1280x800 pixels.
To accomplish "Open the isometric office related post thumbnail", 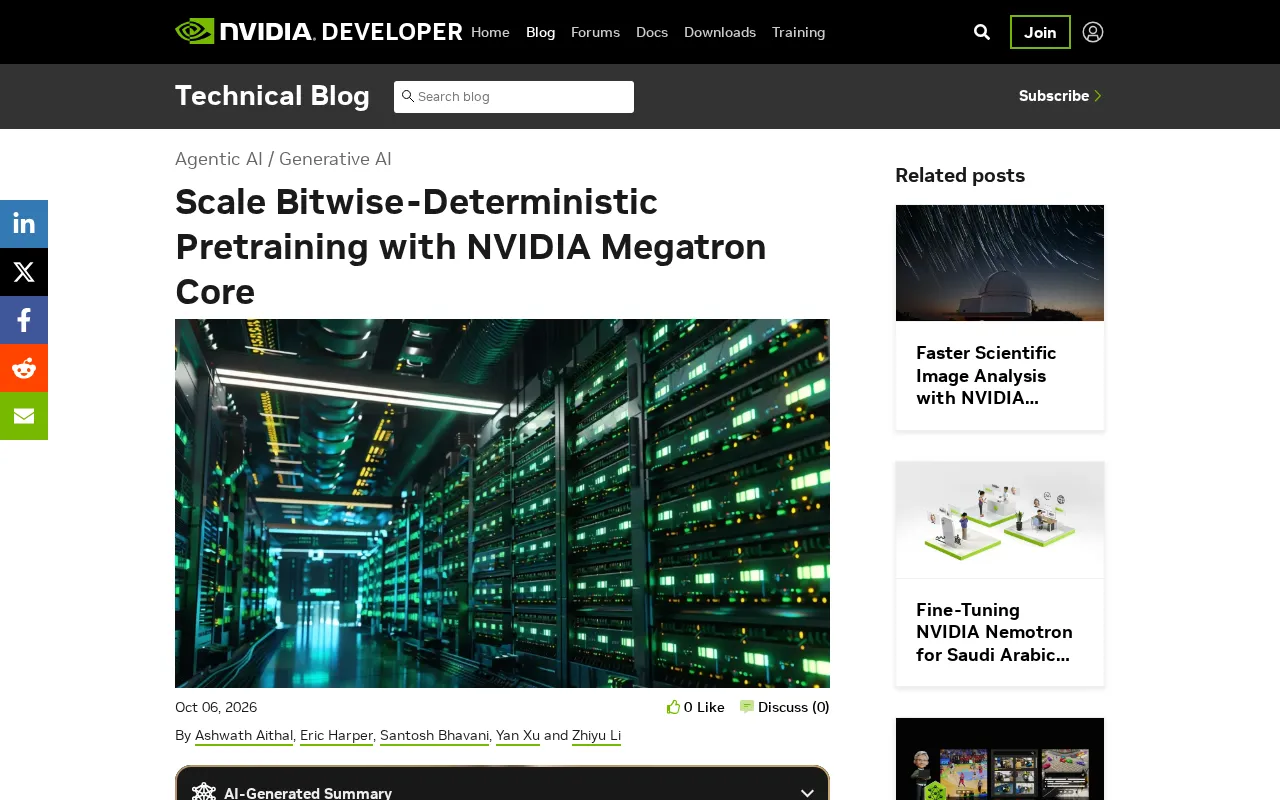I will pos(1000,520).
